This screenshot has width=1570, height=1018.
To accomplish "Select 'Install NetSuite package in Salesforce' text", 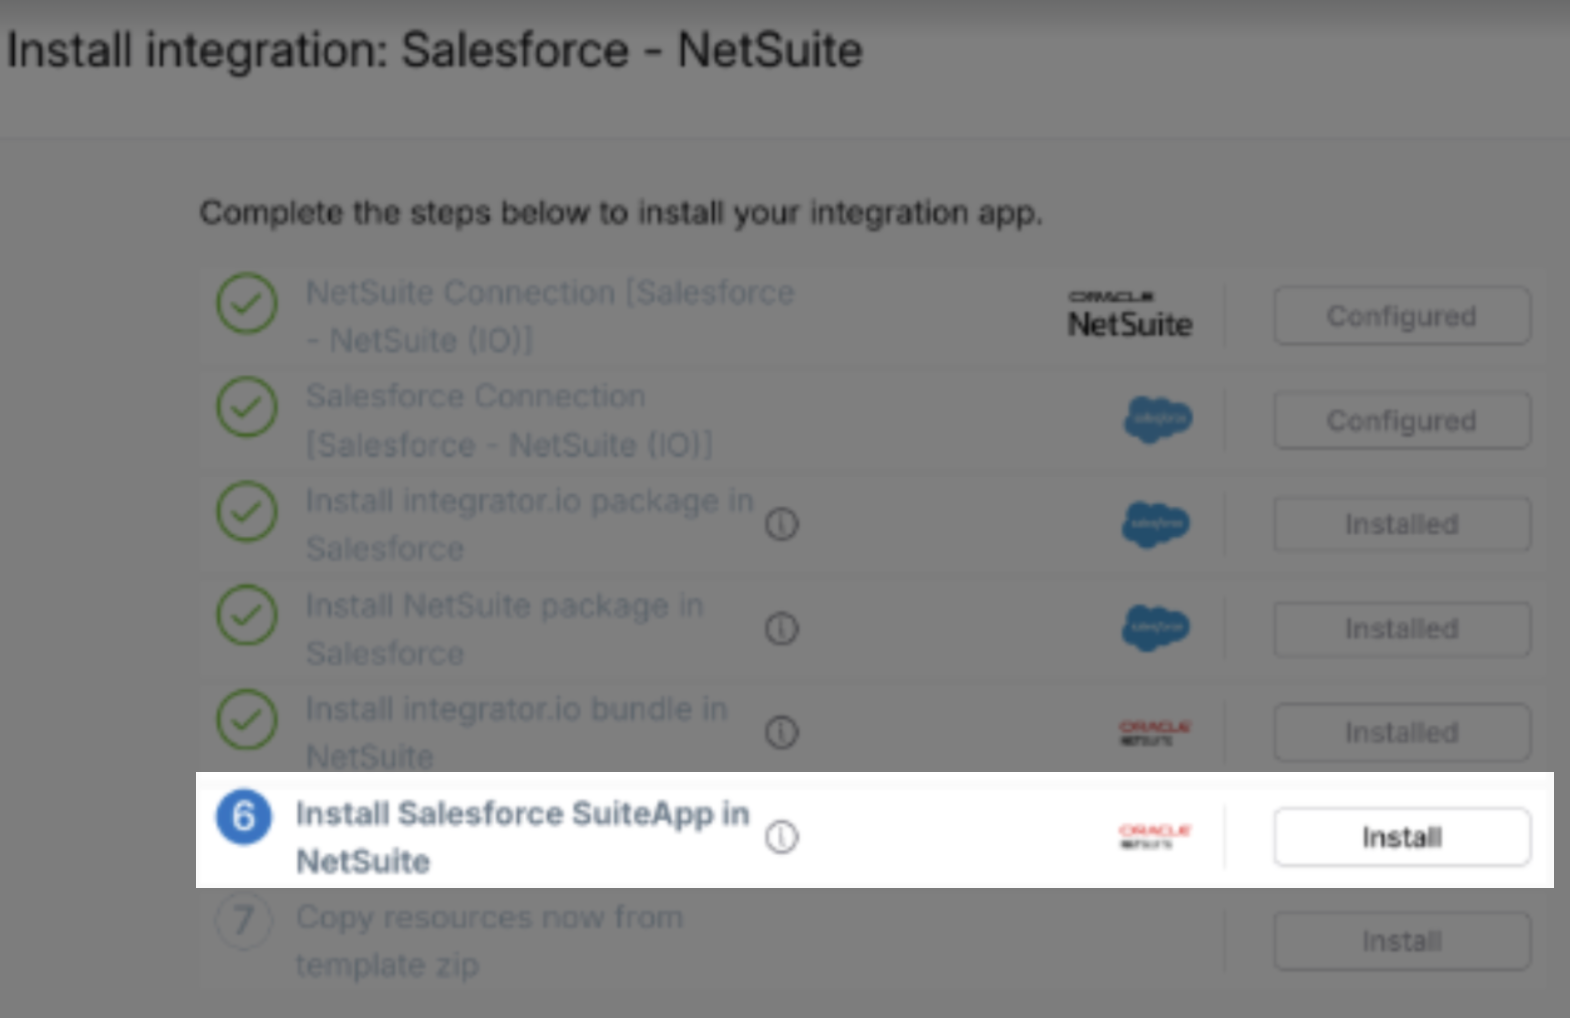I will [505, 629].
